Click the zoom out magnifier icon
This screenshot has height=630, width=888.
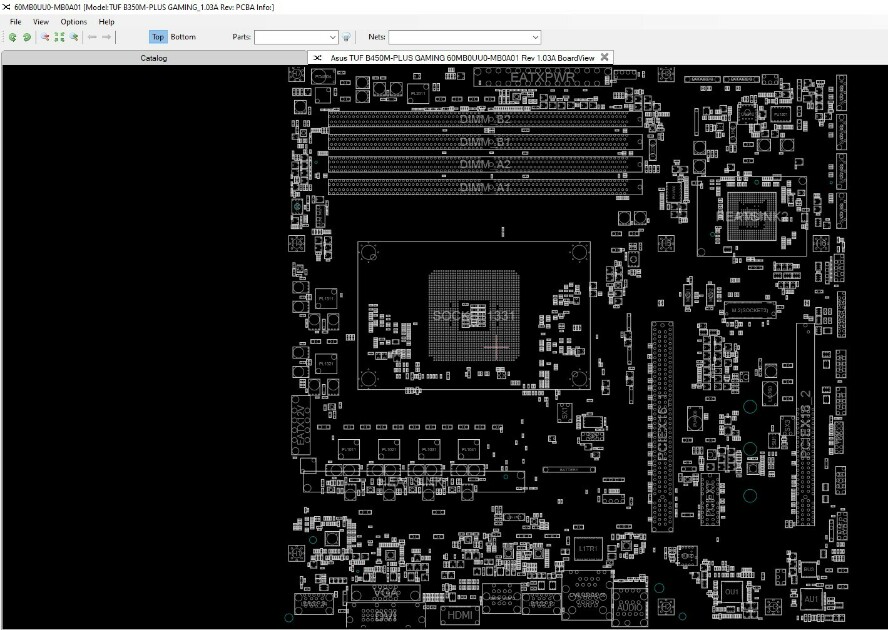(74, 37)
